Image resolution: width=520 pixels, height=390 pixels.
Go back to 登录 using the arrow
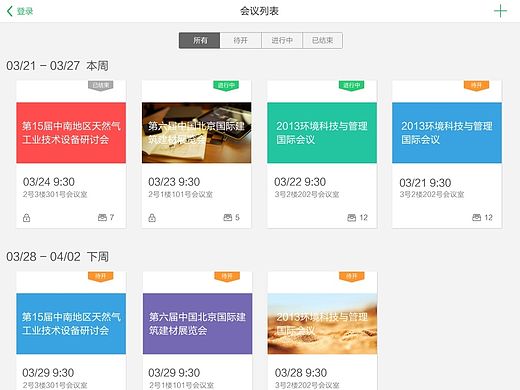(x=10, y=11)
